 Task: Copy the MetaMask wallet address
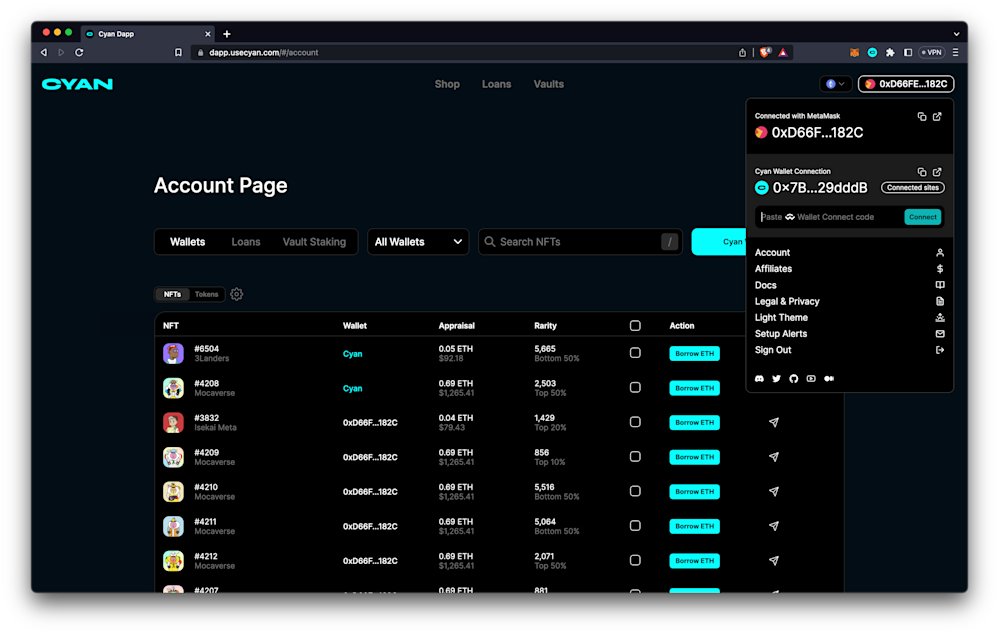click(x=921, y=117)
